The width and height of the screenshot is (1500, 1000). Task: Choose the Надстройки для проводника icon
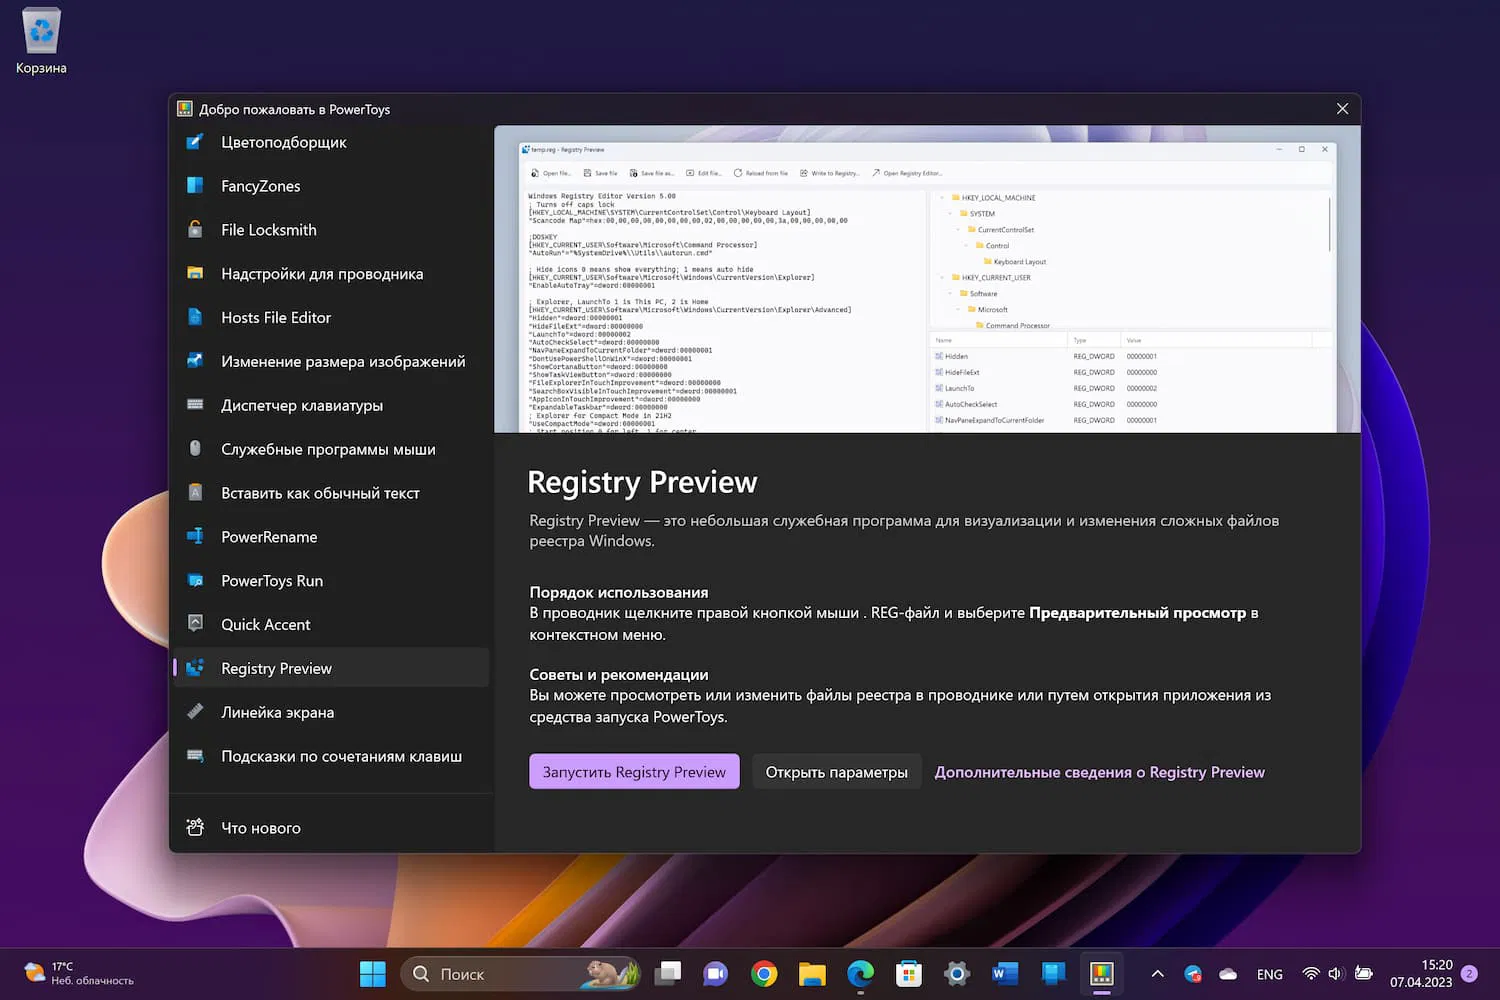tap(195, 273)
